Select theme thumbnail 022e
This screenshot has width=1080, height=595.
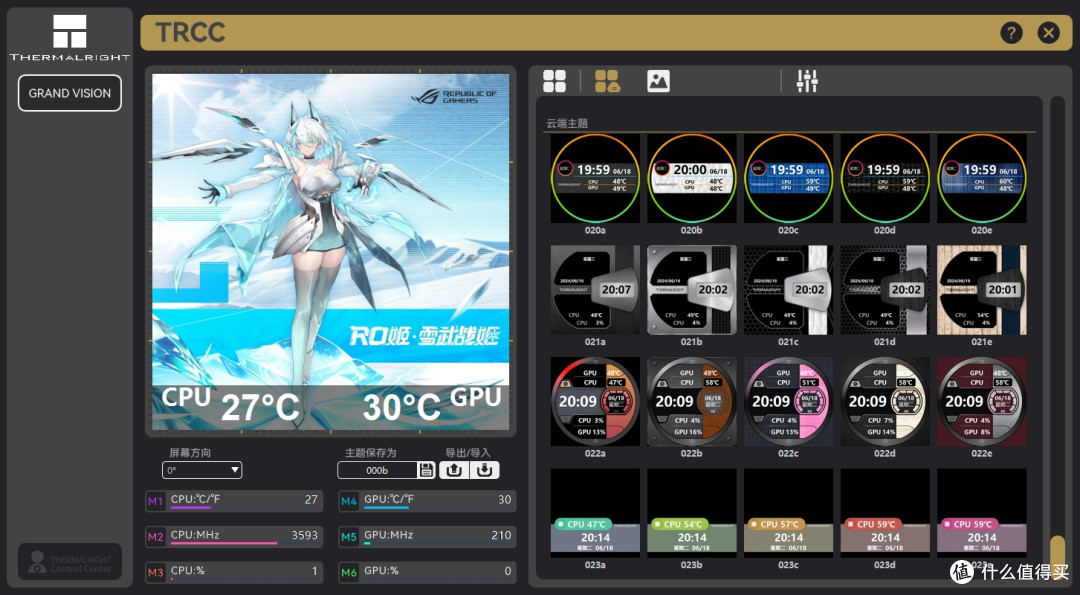tap(982, 401)
